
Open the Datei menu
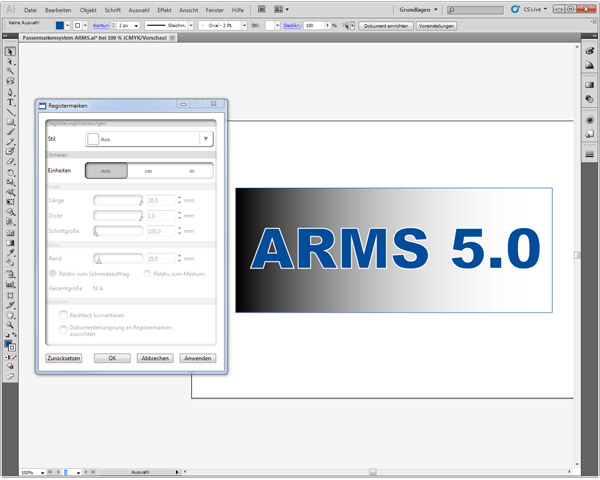[30, 10]
